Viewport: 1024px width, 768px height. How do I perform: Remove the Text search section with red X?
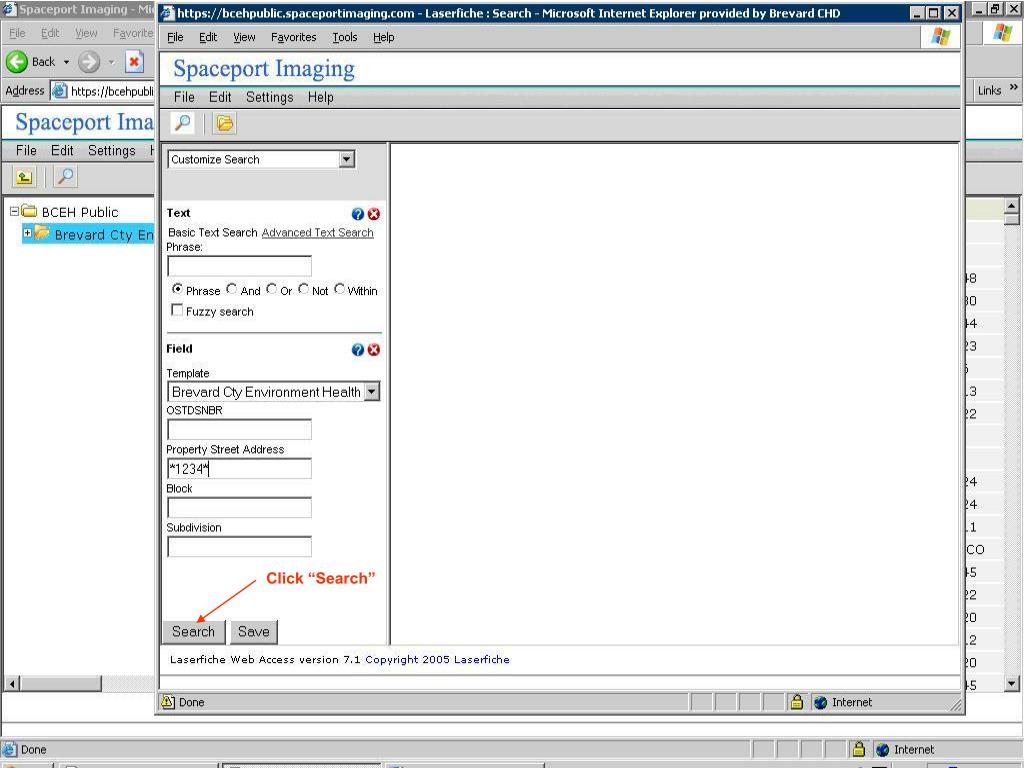click(x=374, y=214)
